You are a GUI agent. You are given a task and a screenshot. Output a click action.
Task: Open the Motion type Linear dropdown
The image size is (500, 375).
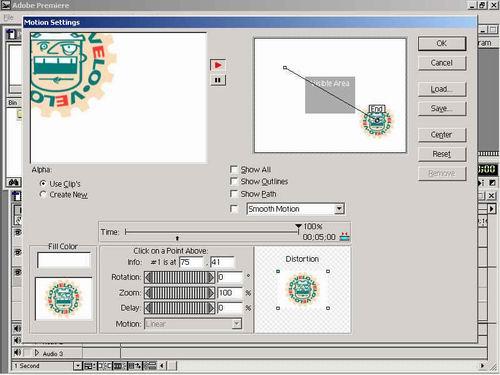(237, 324)
